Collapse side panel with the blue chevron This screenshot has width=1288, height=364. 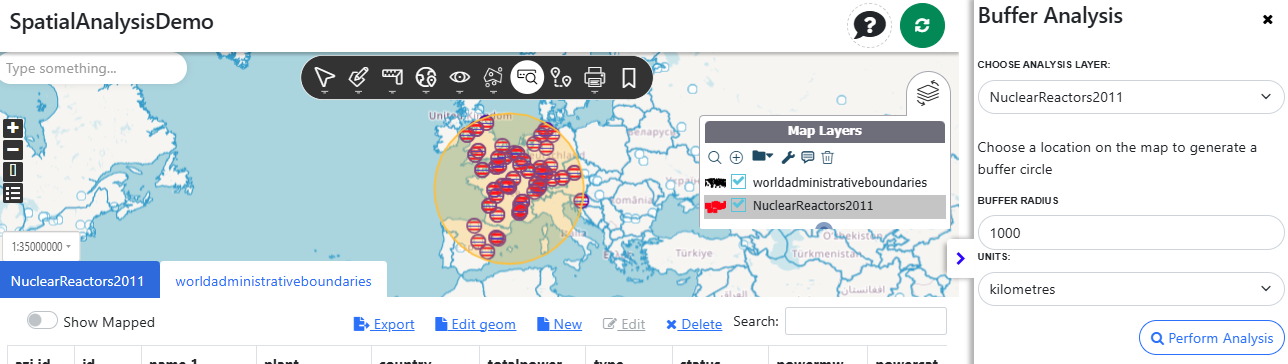click(x=960, y=258)
